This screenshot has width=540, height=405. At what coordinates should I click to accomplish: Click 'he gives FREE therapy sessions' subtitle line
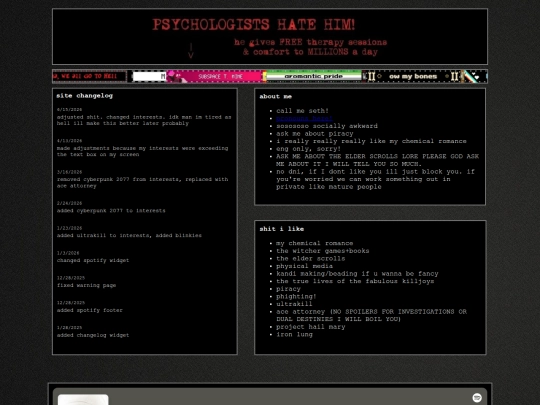(x=310, y=42)
